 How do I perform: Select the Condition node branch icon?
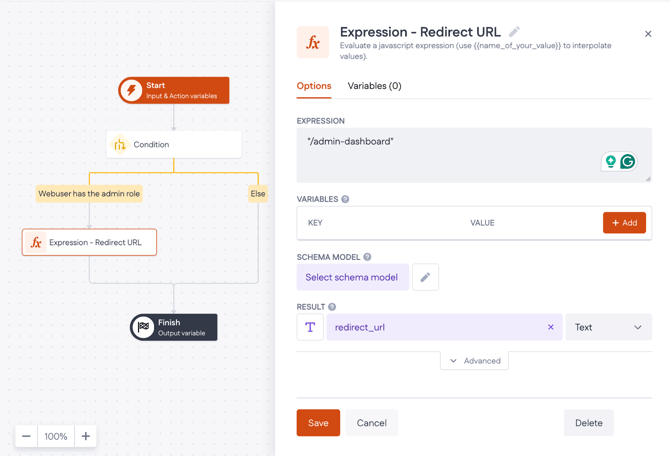[120, 145]
